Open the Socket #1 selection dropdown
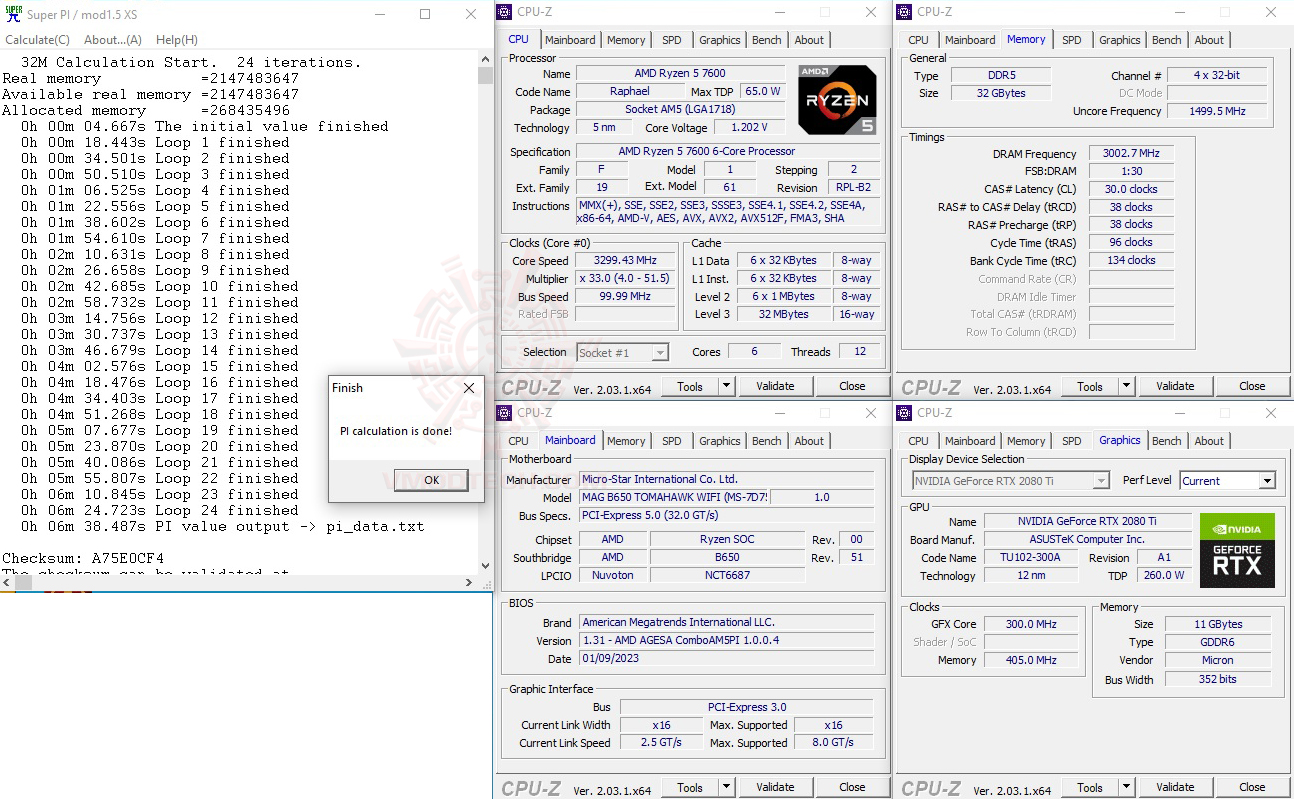Image resolution: width=1294 pixels, height=799 pixels. pos(622,352)
